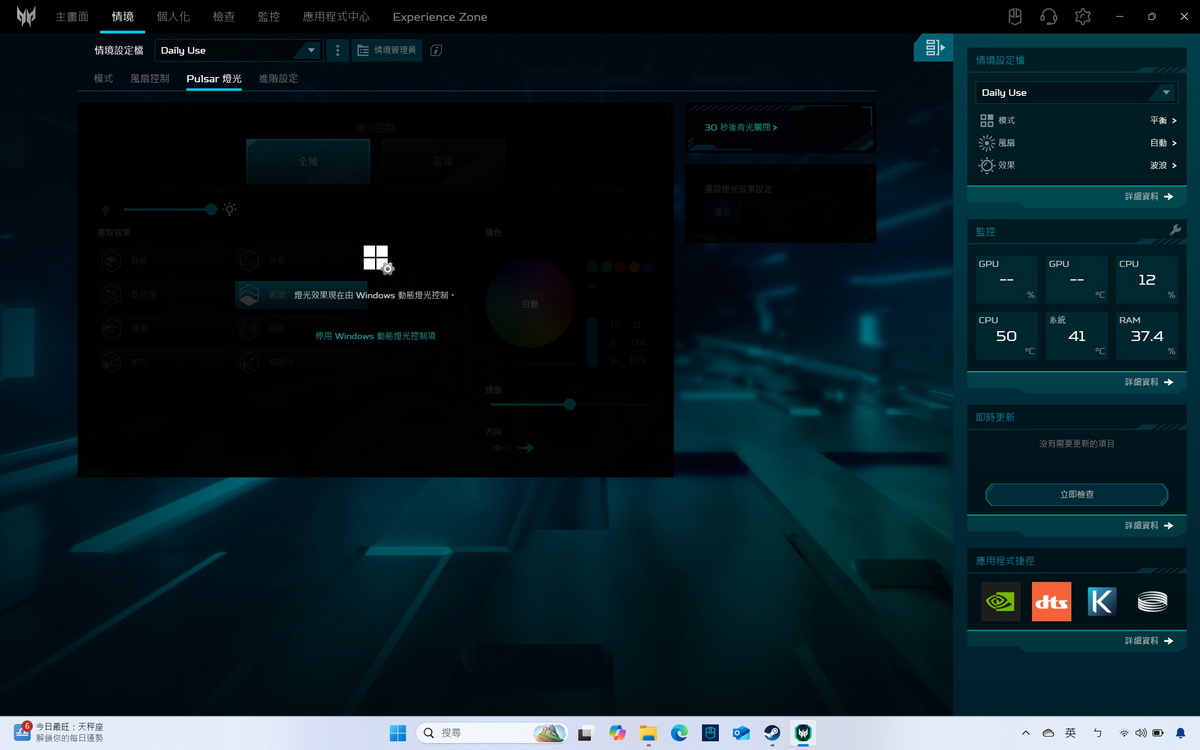Collapse the right sidebar panel
The height and width of the screenshot is (750, 1200).
click(934, 48)
